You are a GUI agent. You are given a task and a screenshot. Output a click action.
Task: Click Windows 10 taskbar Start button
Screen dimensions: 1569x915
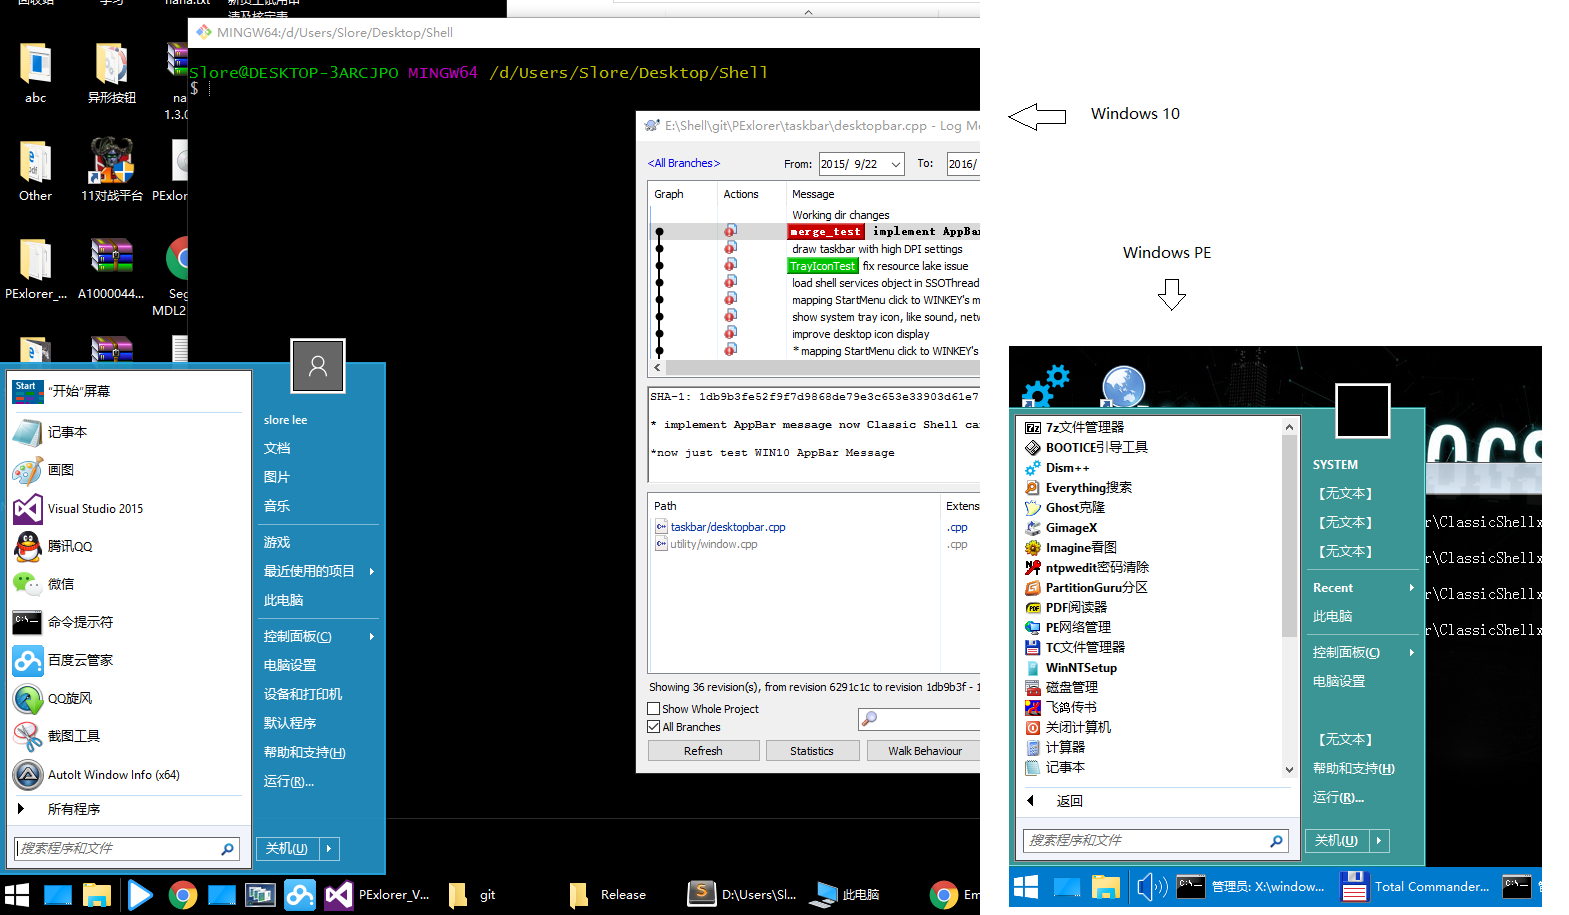tap(17, 895)
